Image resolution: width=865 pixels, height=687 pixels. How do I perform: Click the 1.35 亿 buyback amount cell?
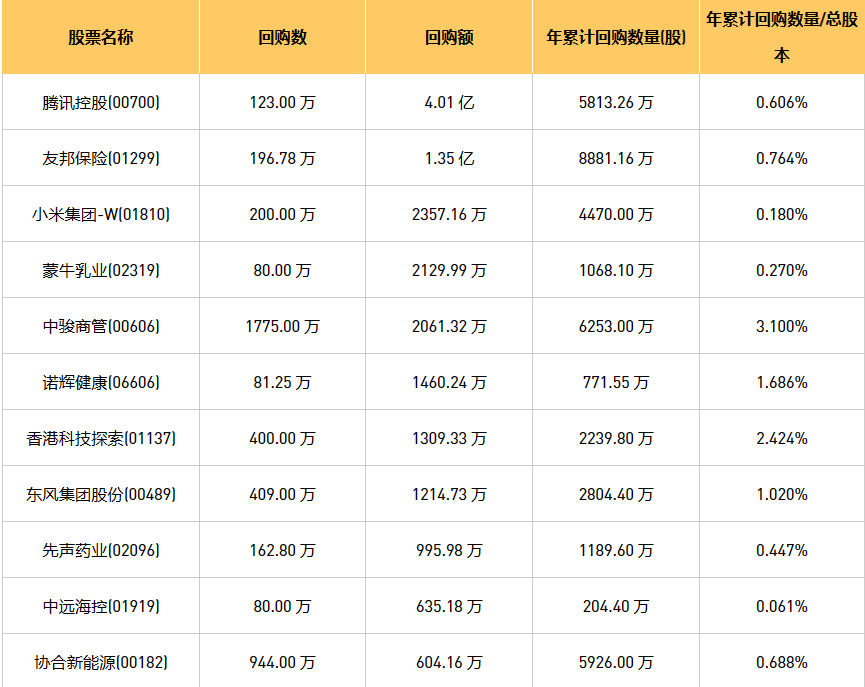(x=449, y=158)
